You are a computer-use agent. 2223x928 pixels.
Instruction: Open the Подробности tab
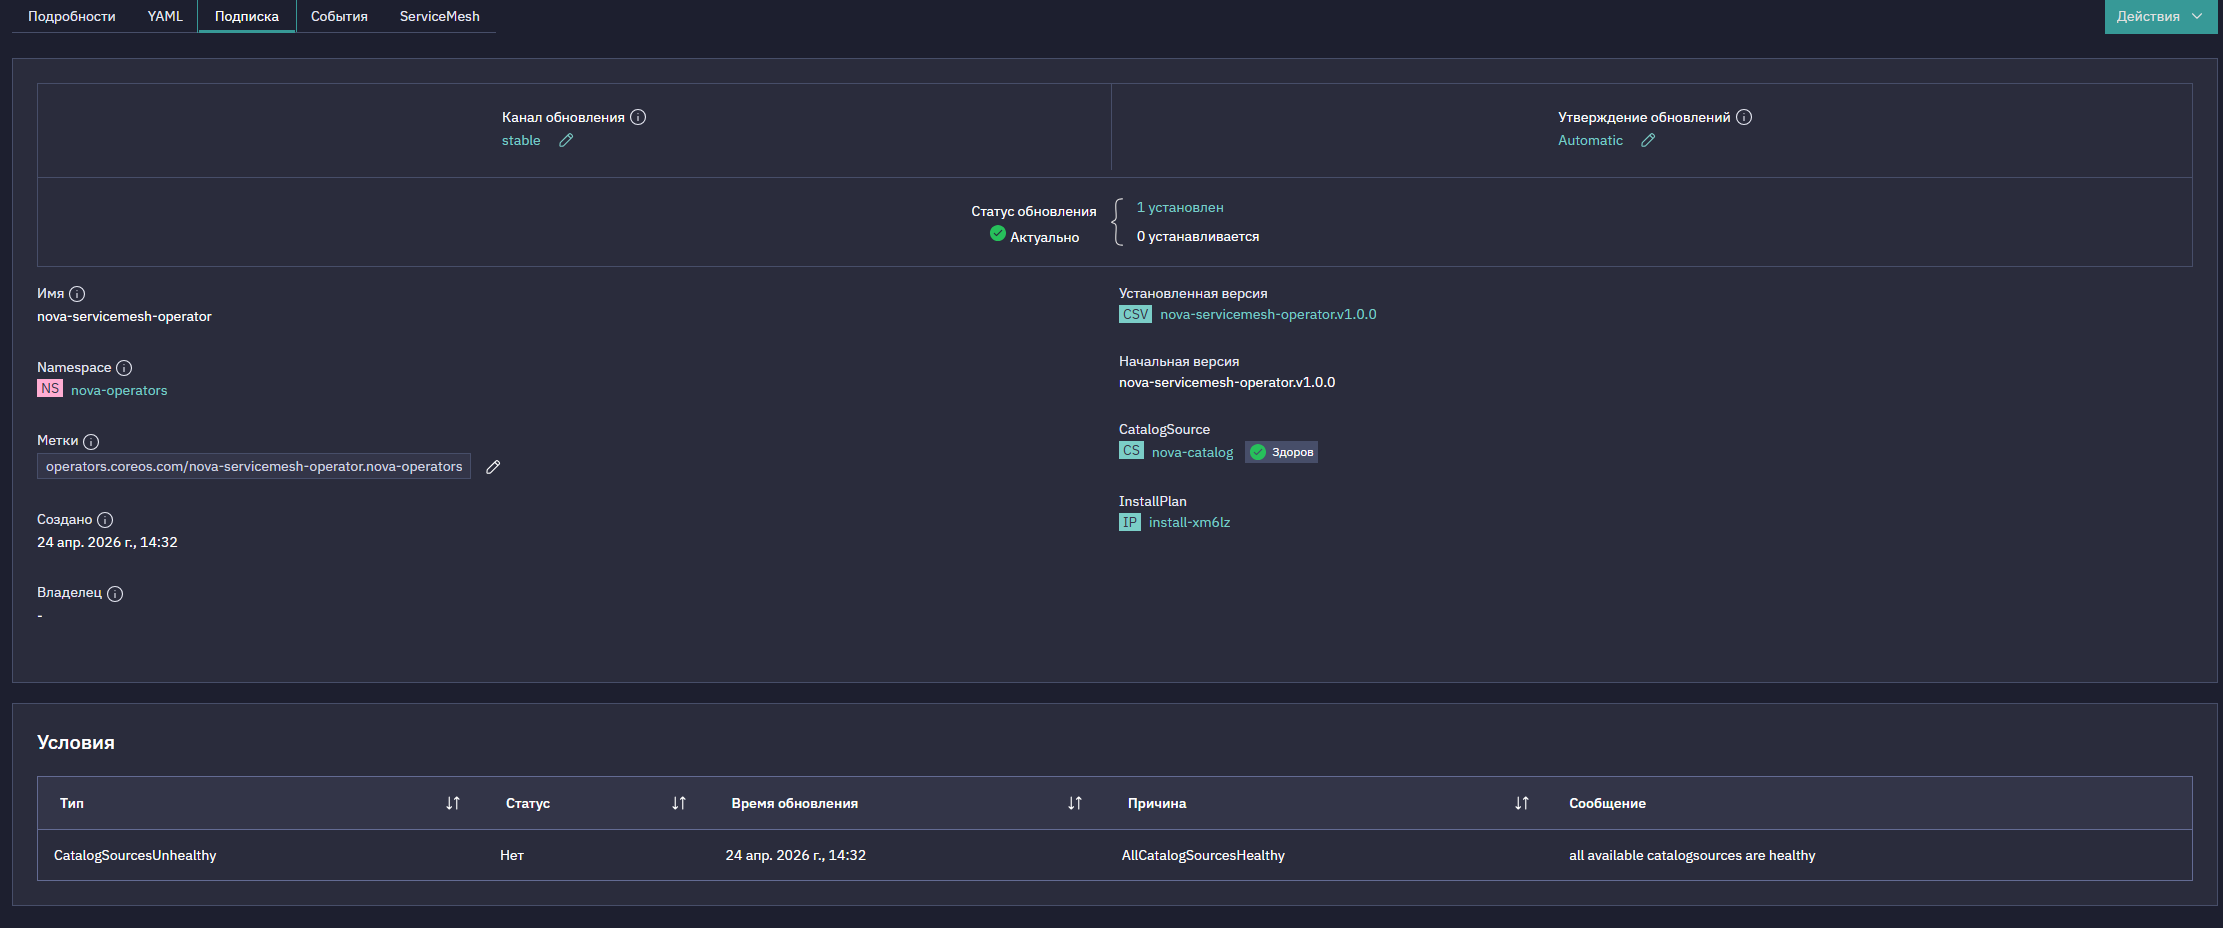tap(72, 16)
